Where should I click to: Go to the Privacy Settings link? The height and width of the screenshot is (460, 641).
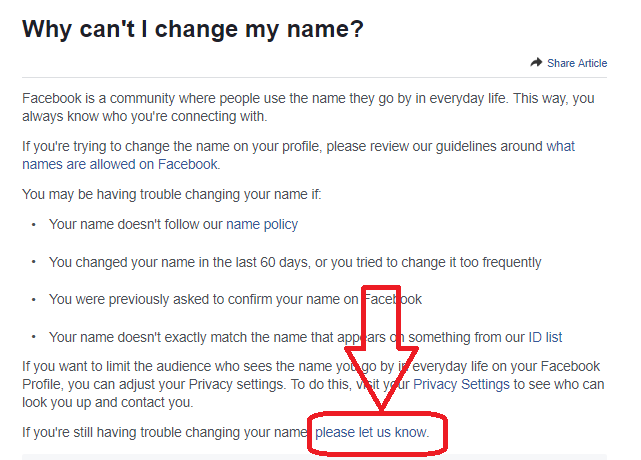pyautogui.click(x=461, y=384)
